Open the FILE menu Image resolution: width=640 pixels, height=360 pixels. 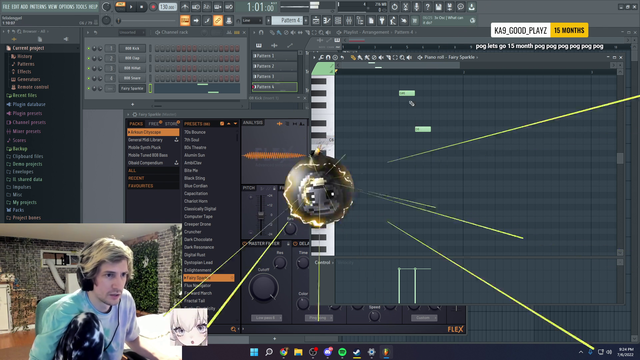(6, 7)
